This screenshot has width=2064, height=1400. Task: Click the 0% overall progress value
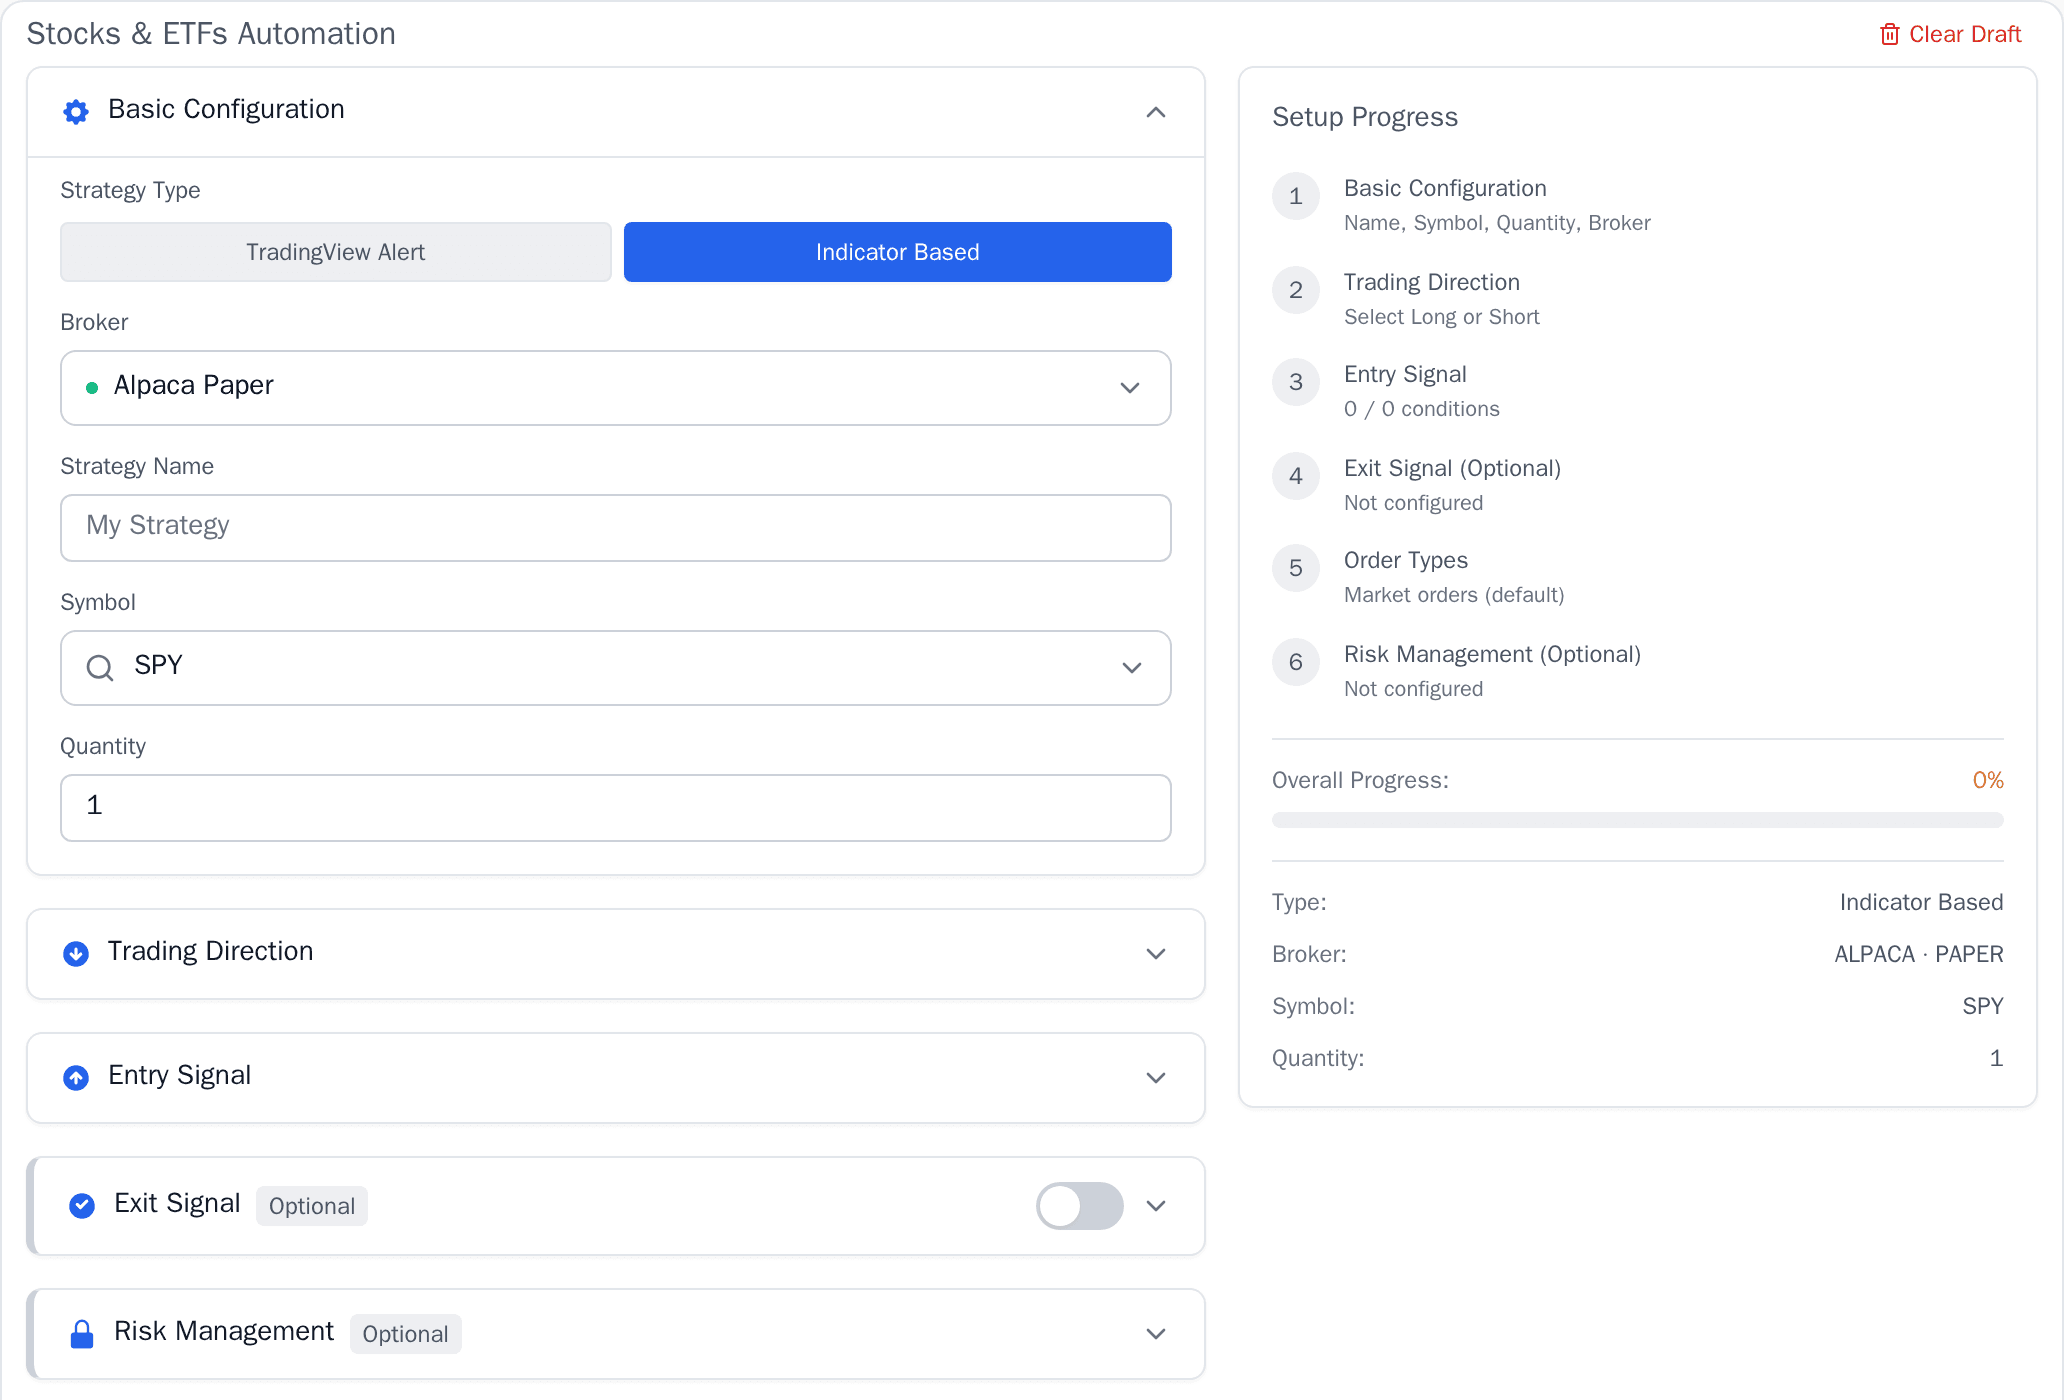coord(1988,780)
